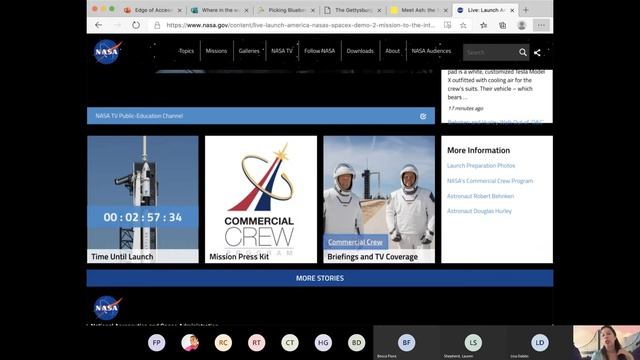Open the Astronaut Douglas Hurley link
This screenshot has width=640, height=360.
(x=479, y=211)
